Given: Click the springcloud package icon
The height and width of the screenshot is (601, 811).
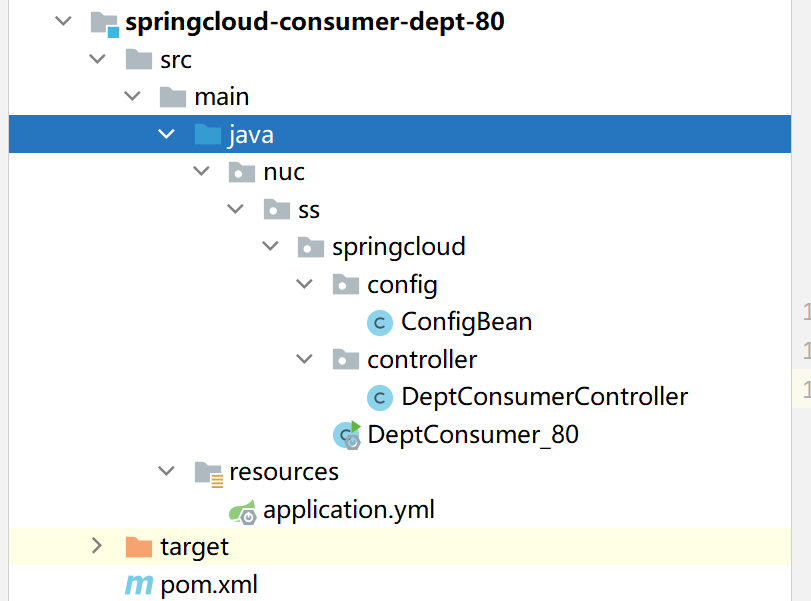Looking at the screenshot, I should click(311, 247).
